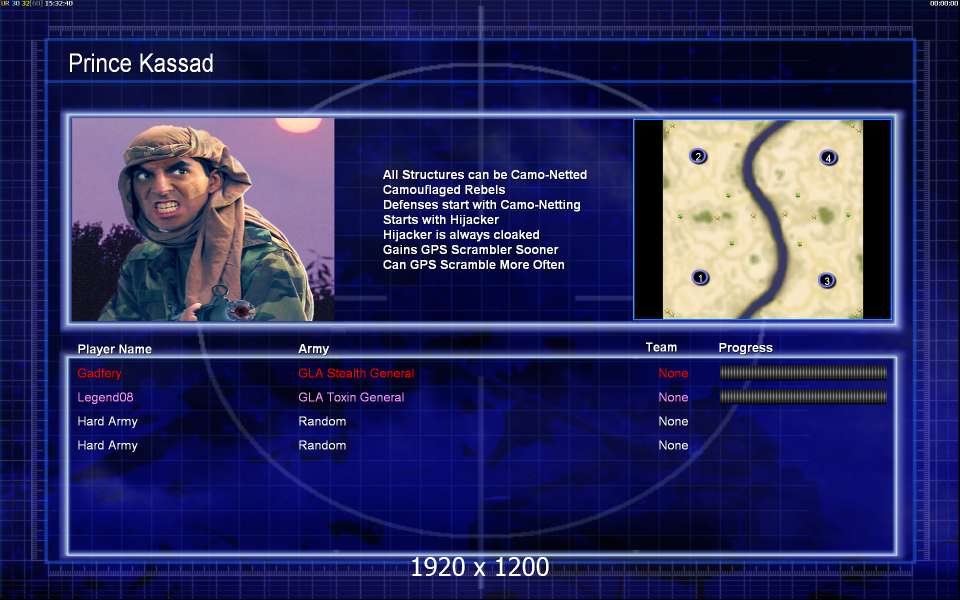
Task: Click 'Defenses start with Camo-Netting' line
Action: [x=482, y=204]
